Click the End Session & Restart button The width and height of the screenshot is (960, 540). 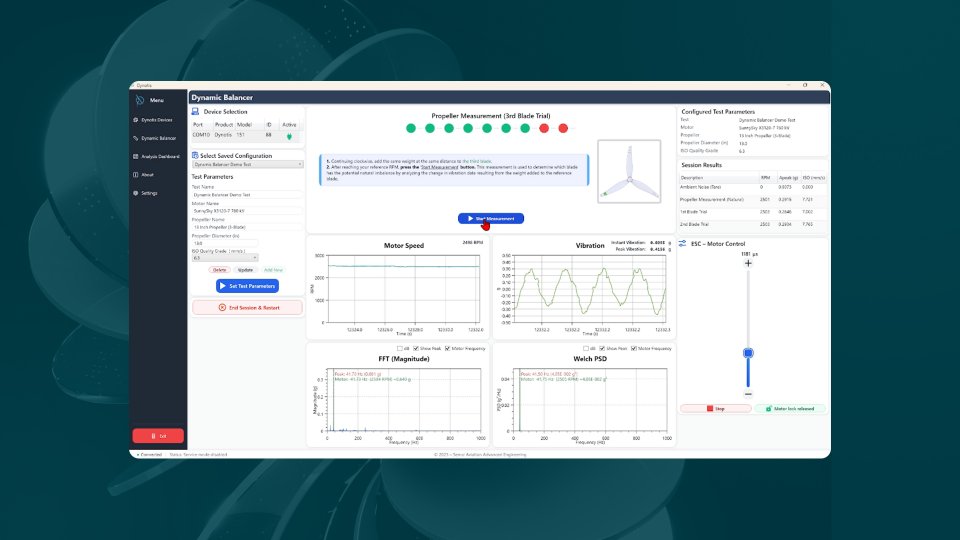(247, 307)
